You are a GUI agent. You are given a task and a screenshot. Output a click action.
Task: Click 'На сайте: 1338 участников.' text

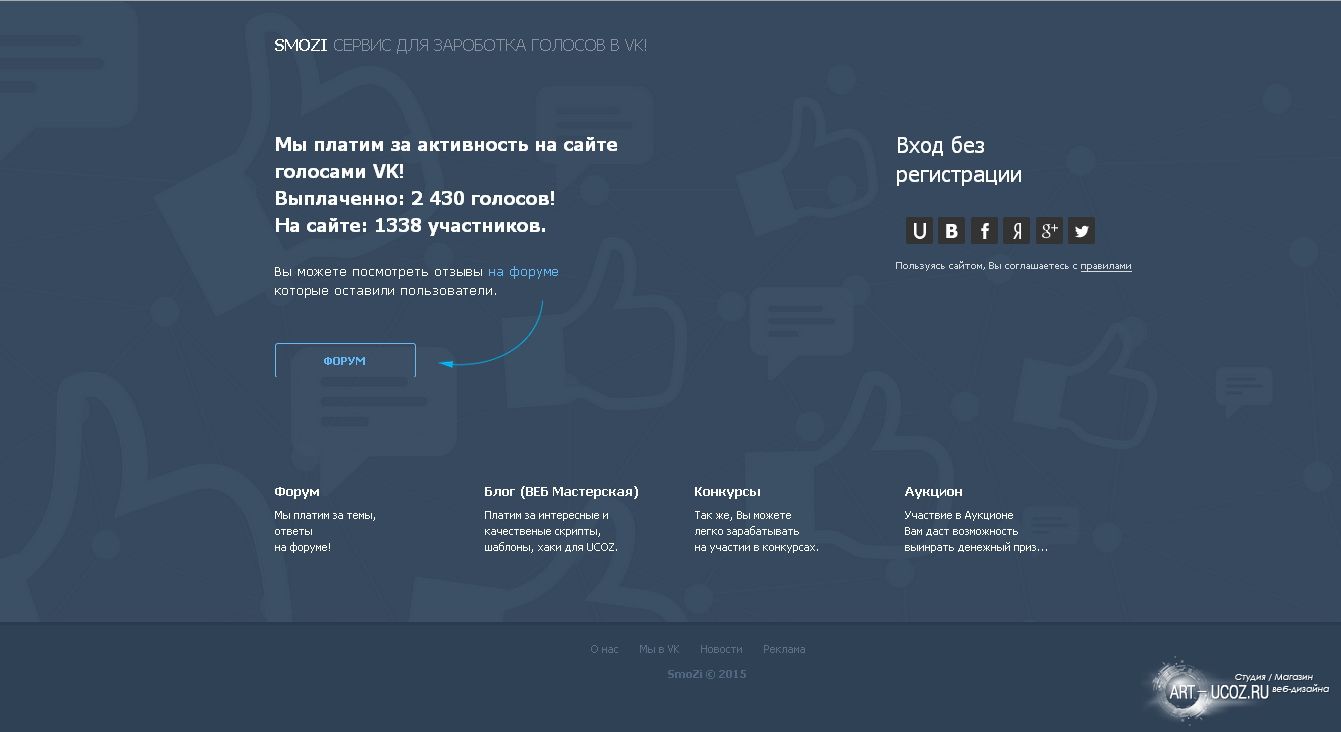click(x=411, y=226)
